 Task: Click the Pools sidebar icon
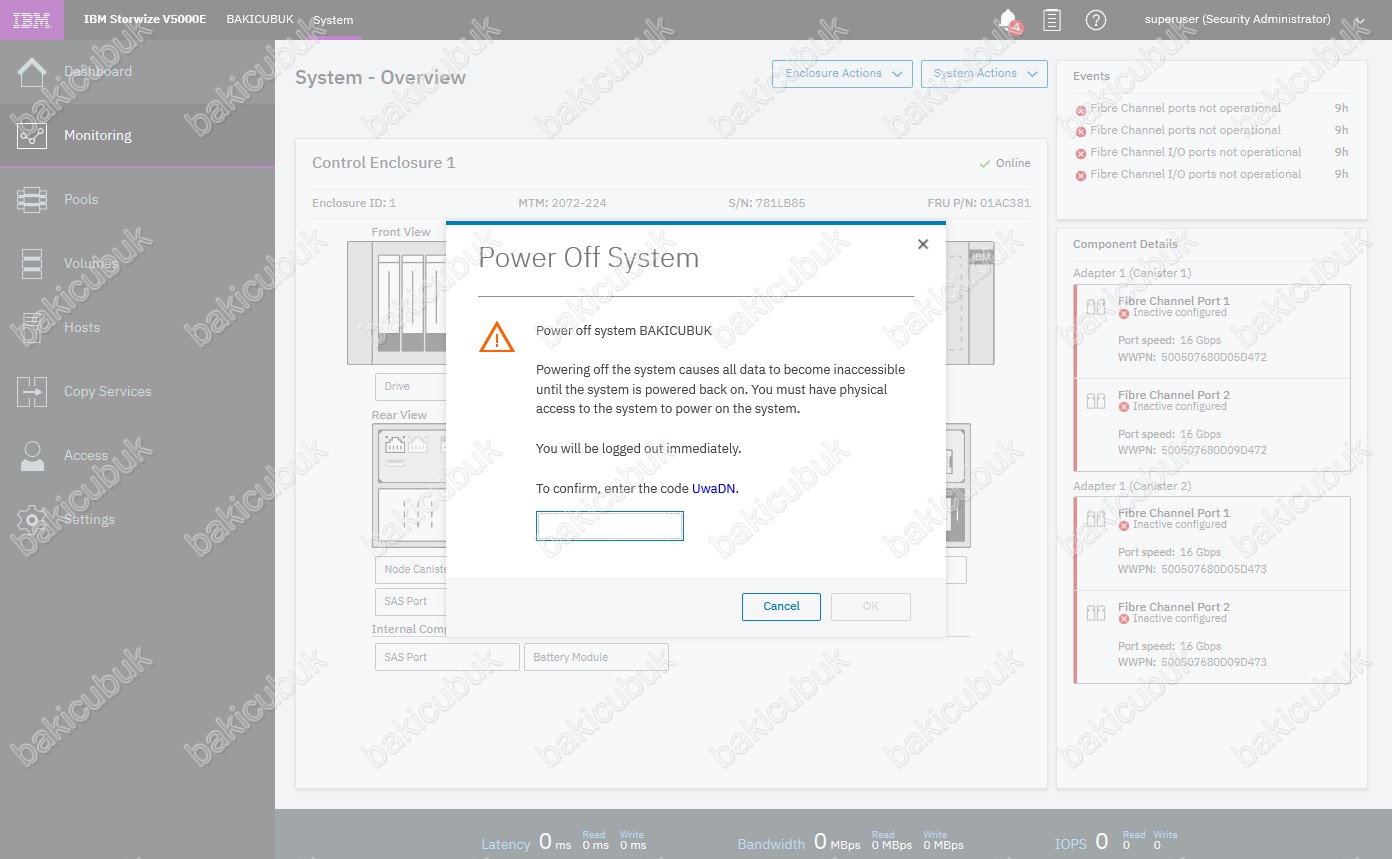click(32, 199)
